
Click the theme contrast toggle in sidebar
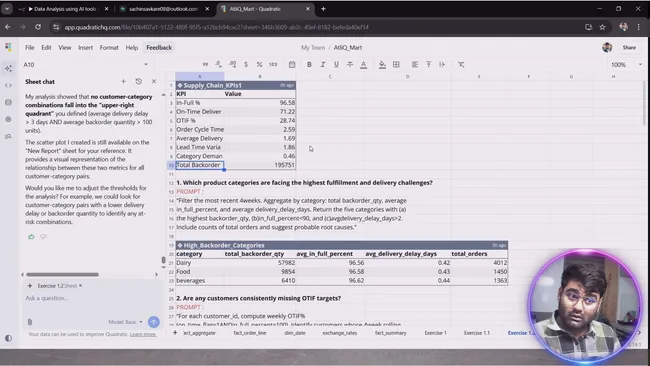click(8, 338)
